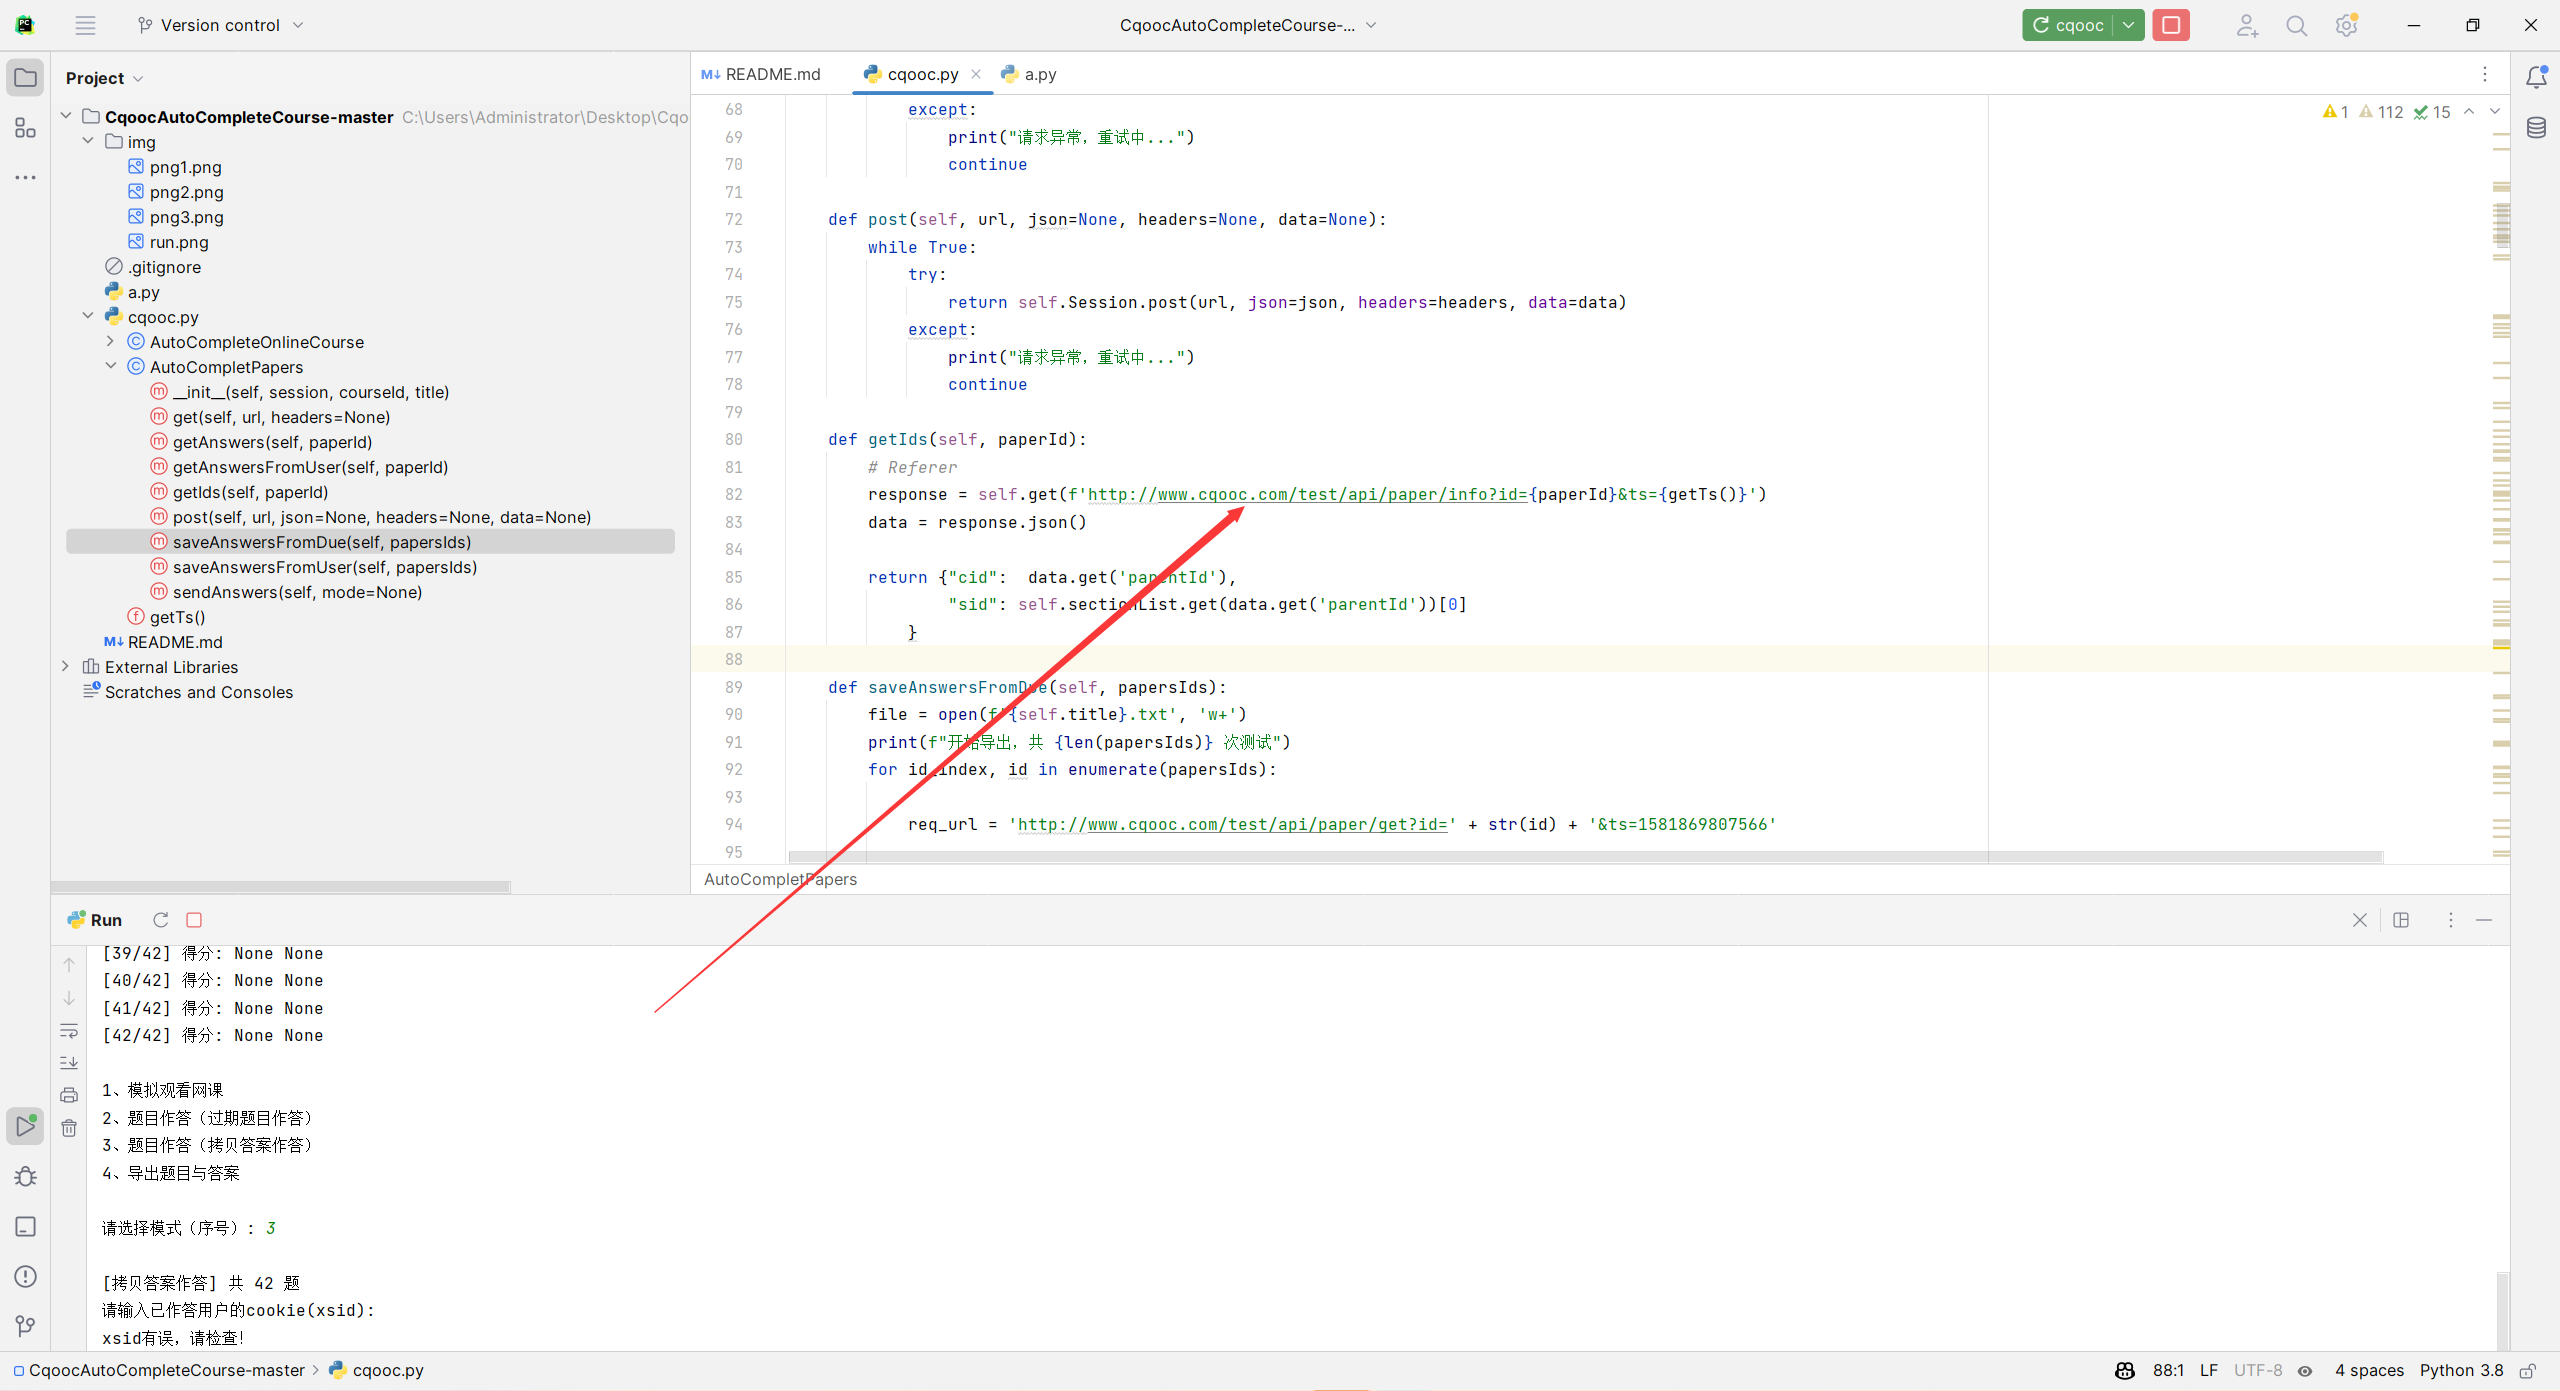Screen dimensions: 2560x1391
Task: Rerun cqooc from the Run panel
Action: [x=161, y=919]
